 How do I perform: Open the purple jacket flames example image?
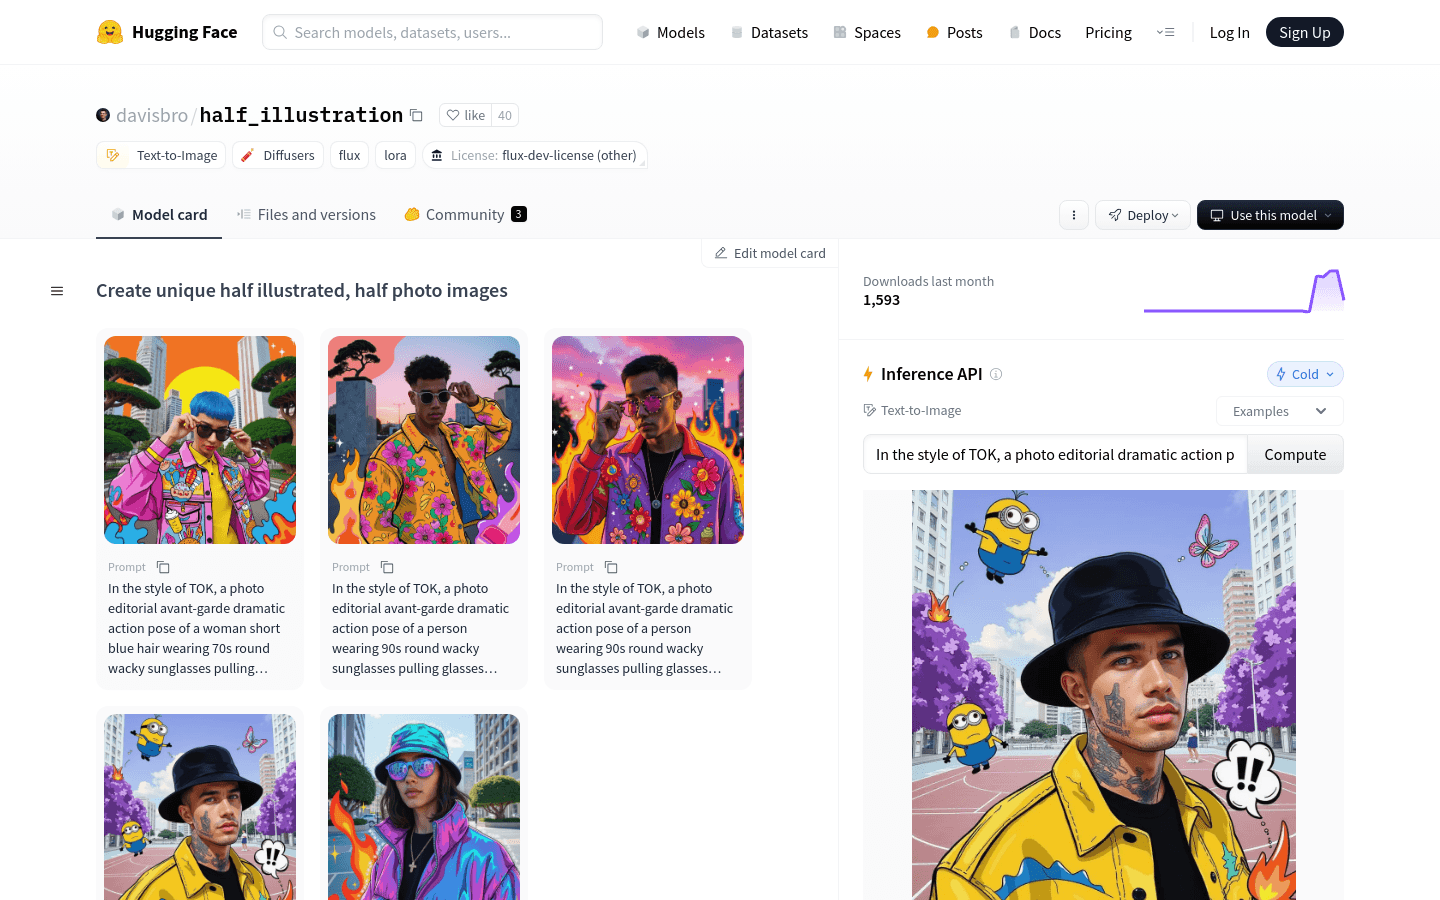coord(648,440)
